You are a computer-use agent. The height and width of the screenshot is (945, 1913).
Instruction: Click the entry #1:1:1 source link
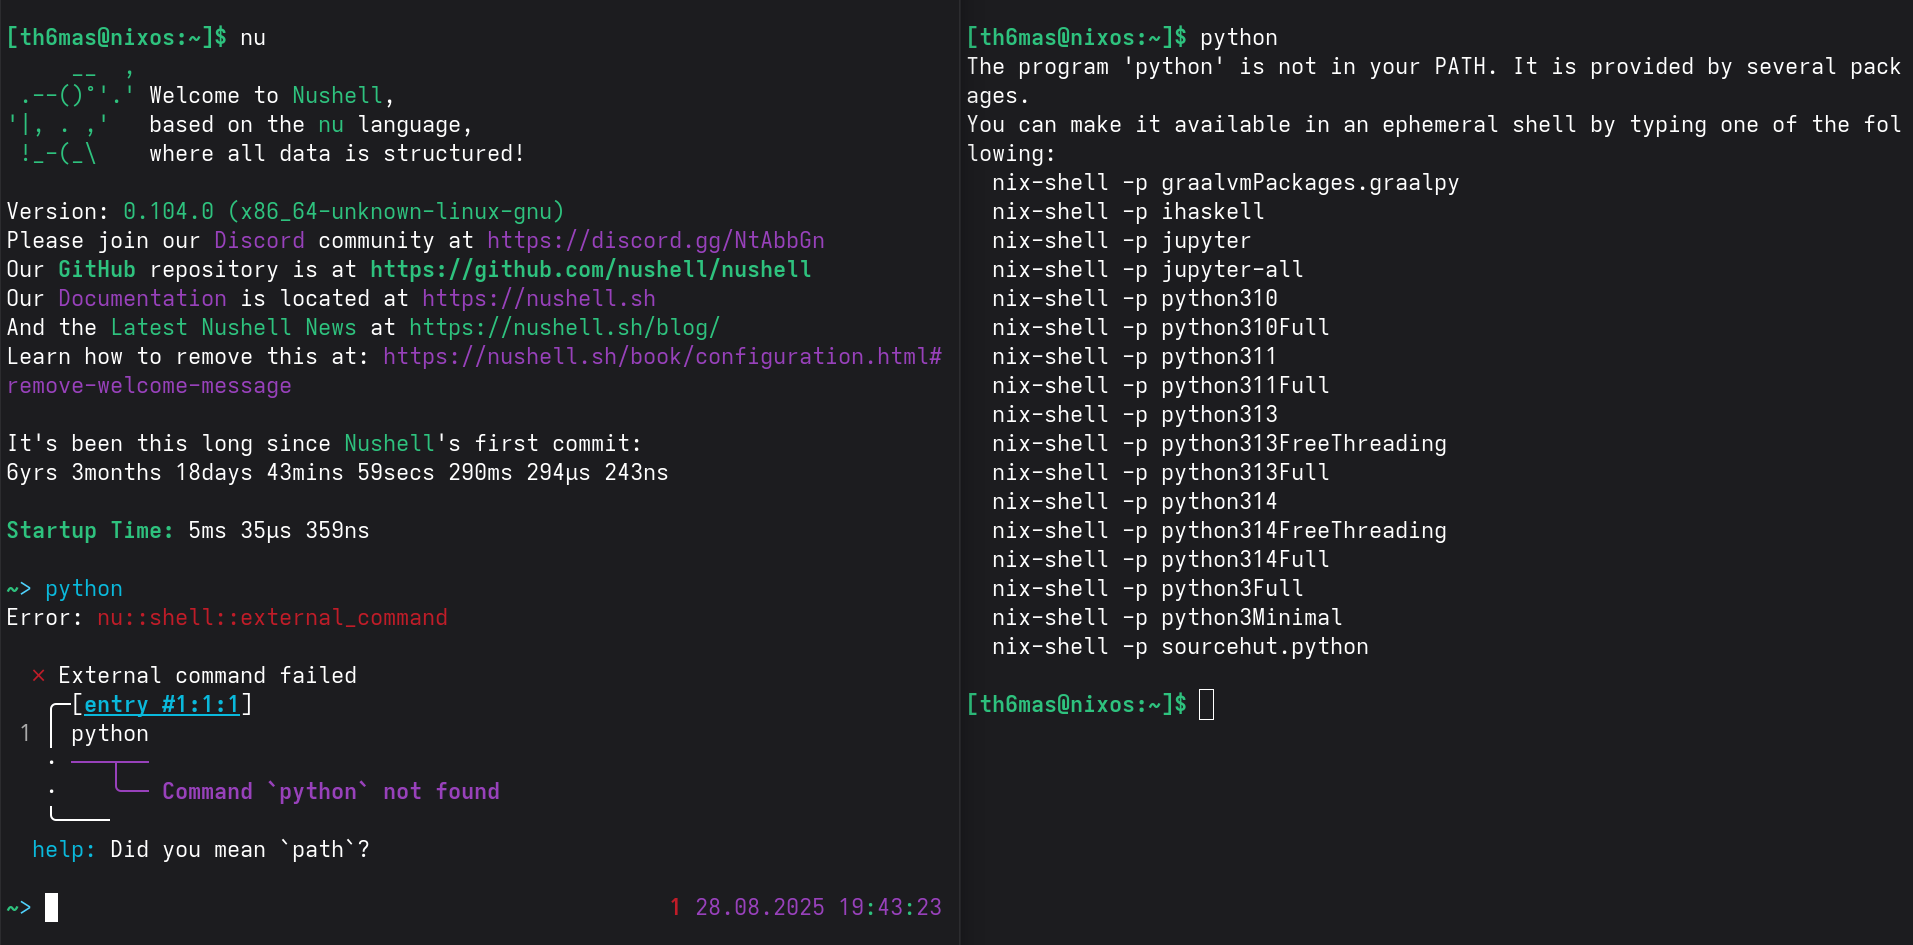click(x=161, y=705)
